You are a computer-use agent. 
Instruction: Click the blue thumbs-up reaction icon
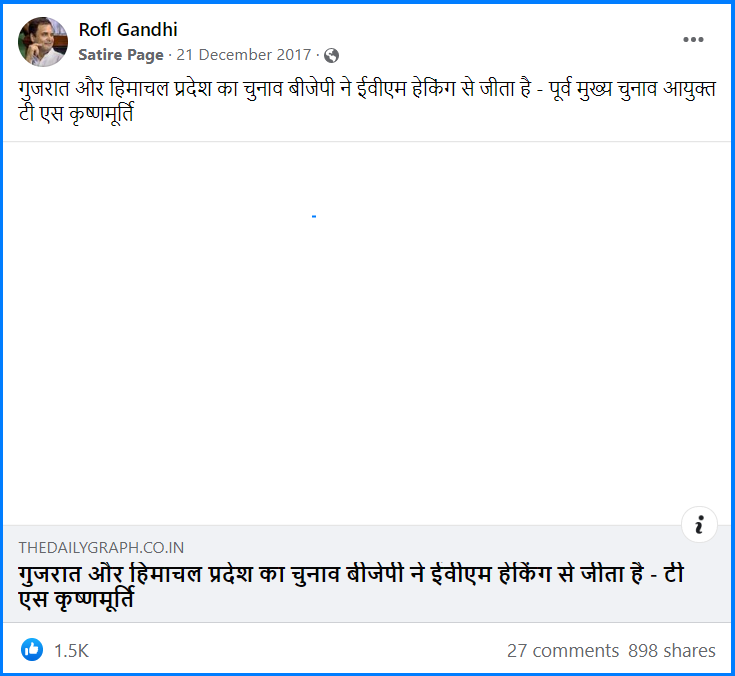(x=32, y=649)
